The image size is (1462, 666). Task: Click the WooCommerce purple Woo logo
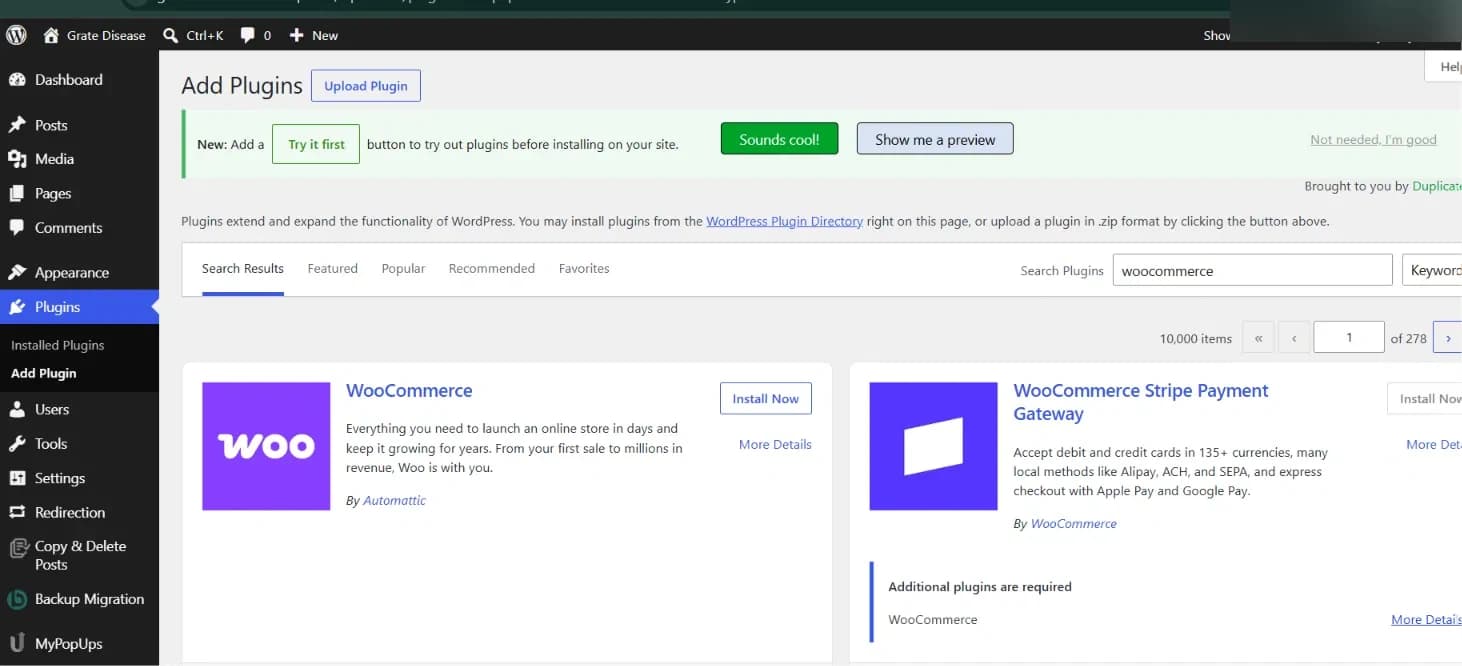tap(266, 446)
